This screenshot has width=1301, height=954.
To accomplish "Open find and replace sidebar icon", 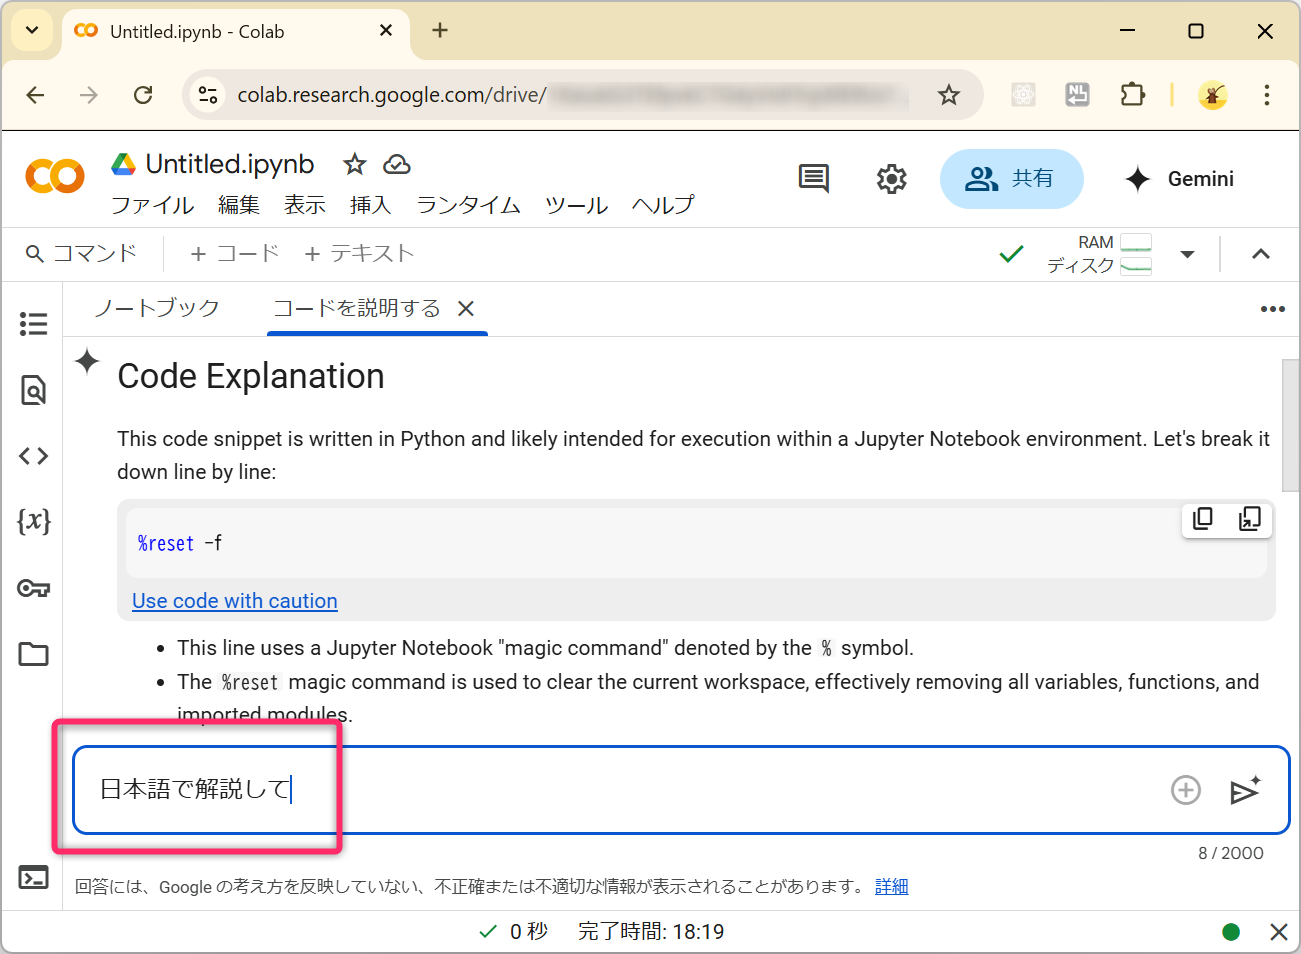I will (x=33, y=390).
